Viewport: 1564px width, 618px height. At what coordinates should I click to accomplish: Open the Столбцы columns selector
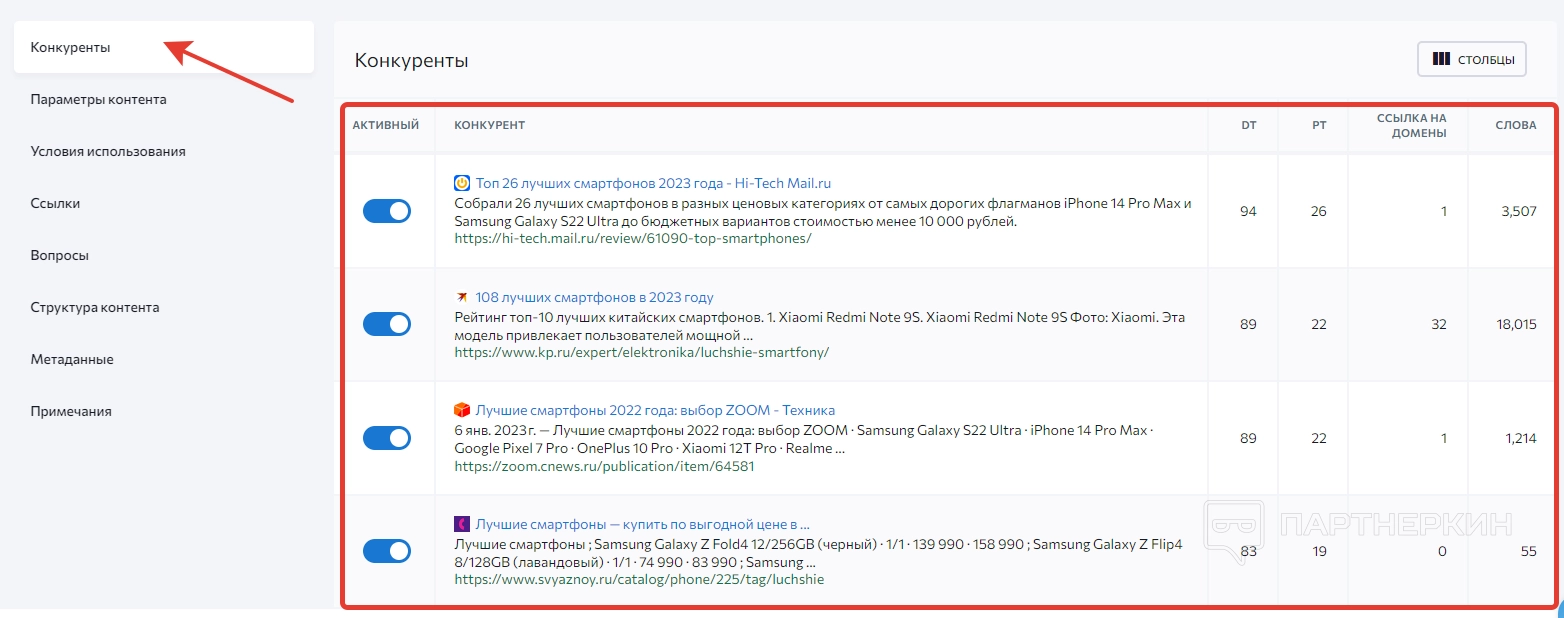click(x=1471, y=59)
